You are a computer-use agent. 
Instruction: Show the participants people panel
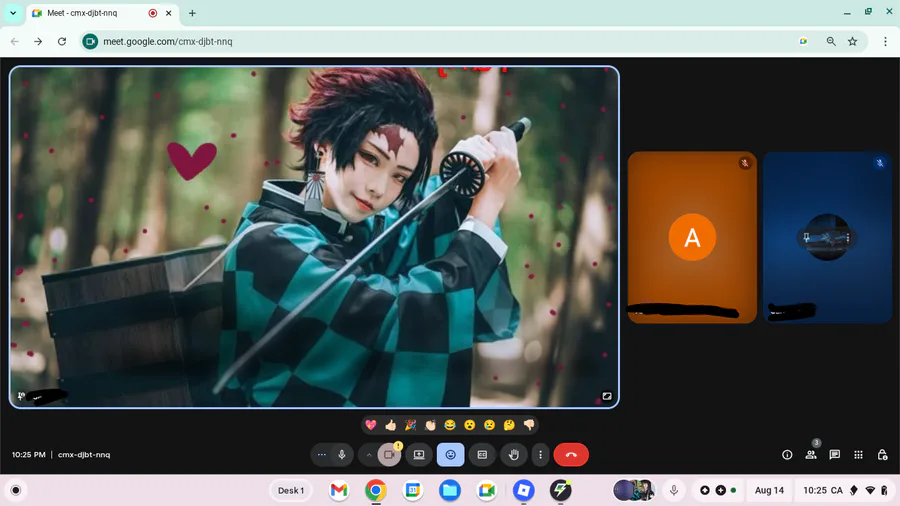tap(811, 455)
